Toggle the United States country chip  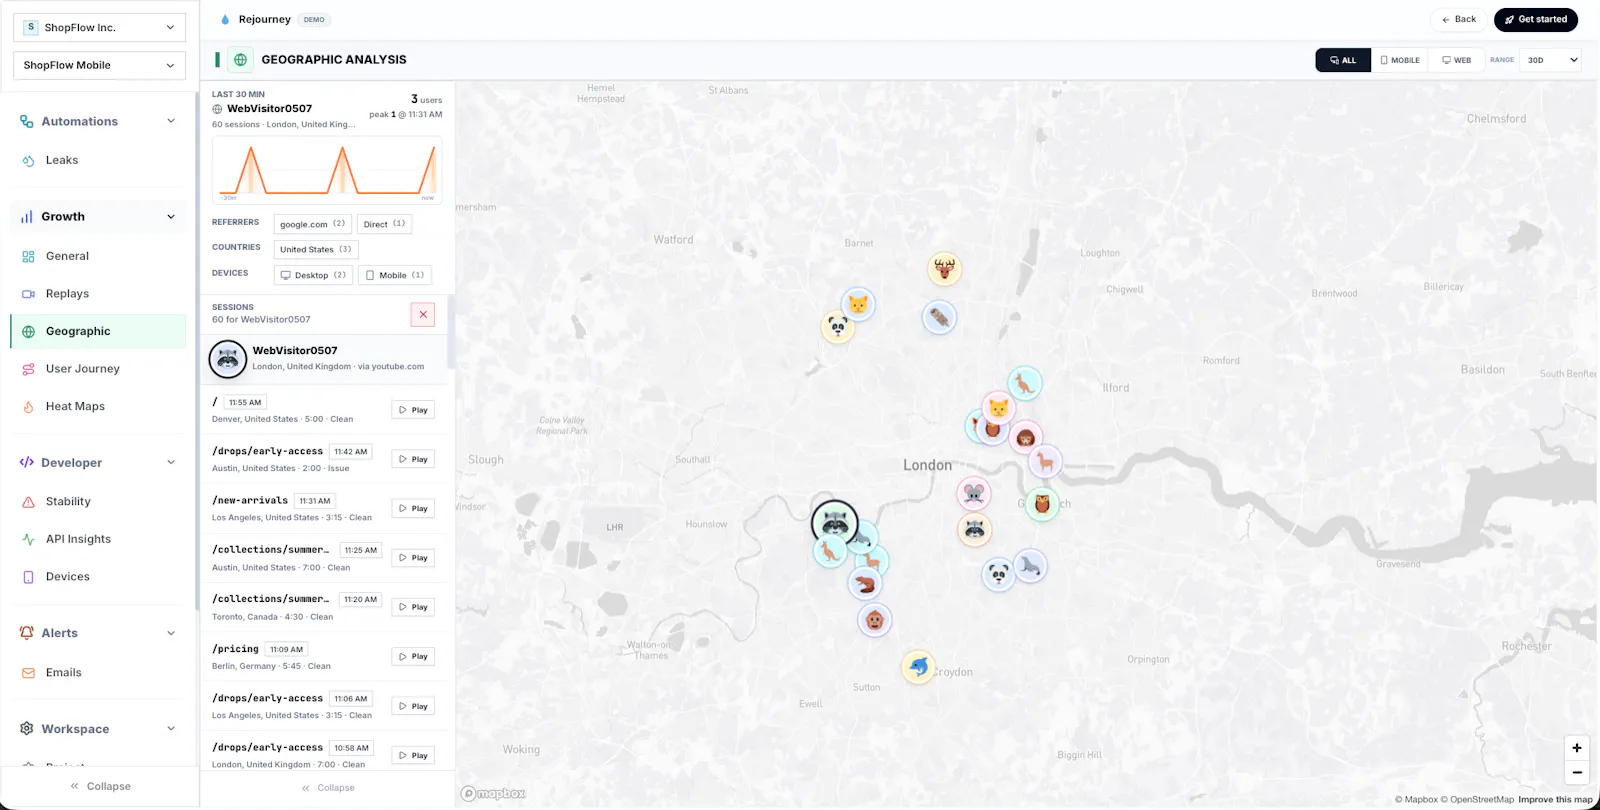(316, 249)
